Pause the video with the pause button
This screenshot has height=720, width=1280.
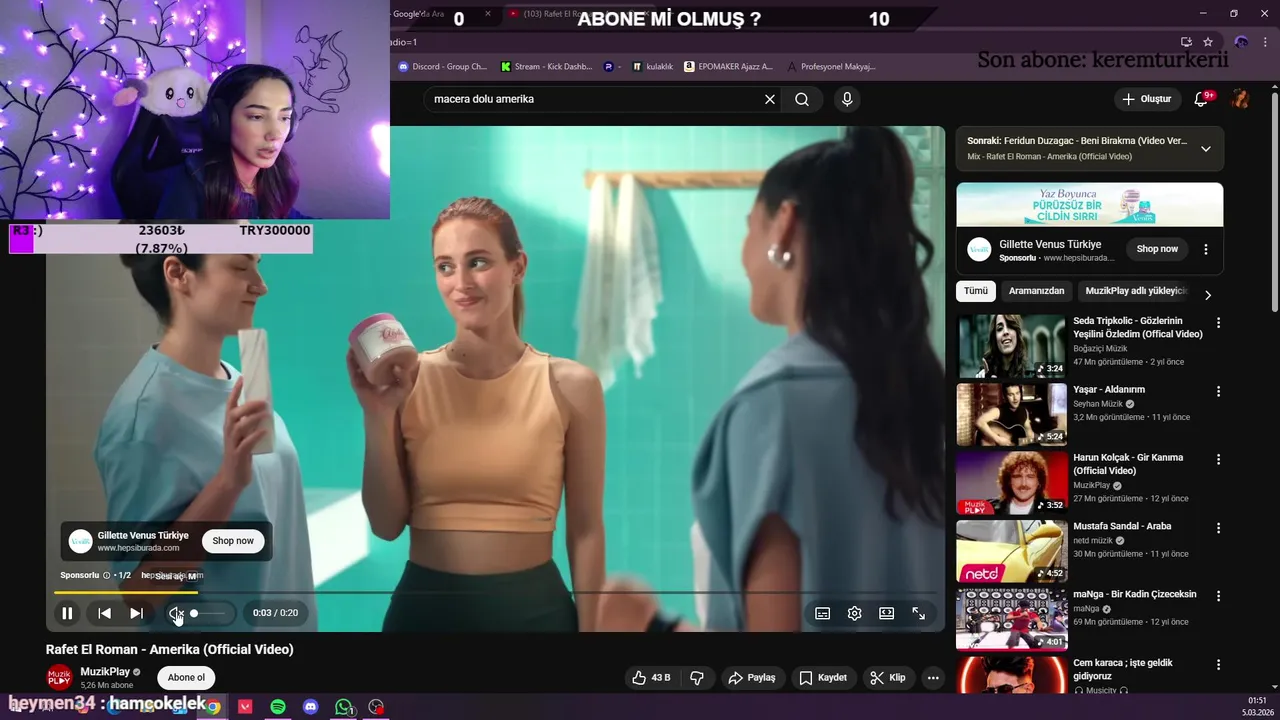pos(67,613)
